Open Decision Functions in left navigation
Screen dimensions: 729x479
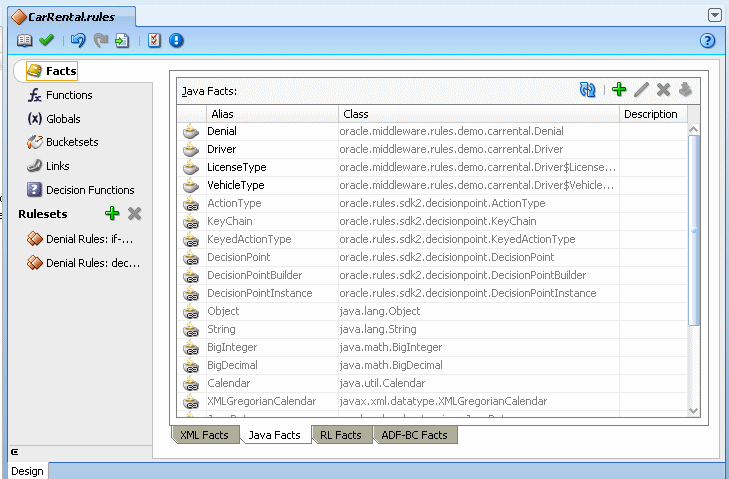[x=81, y=190]
